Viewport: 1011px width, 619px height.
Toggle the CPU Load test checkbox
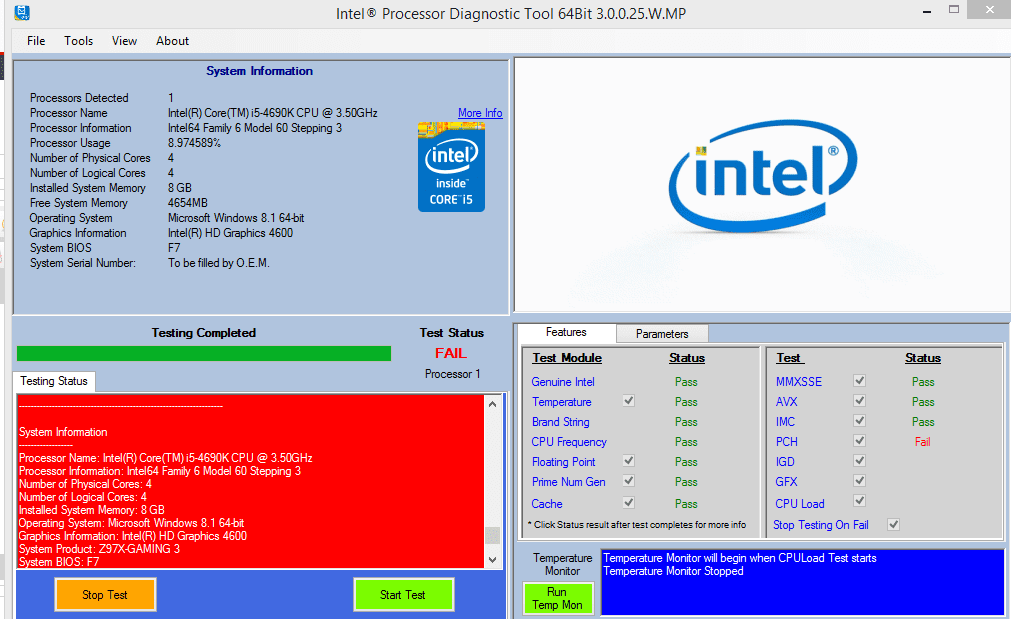point(859,501)
